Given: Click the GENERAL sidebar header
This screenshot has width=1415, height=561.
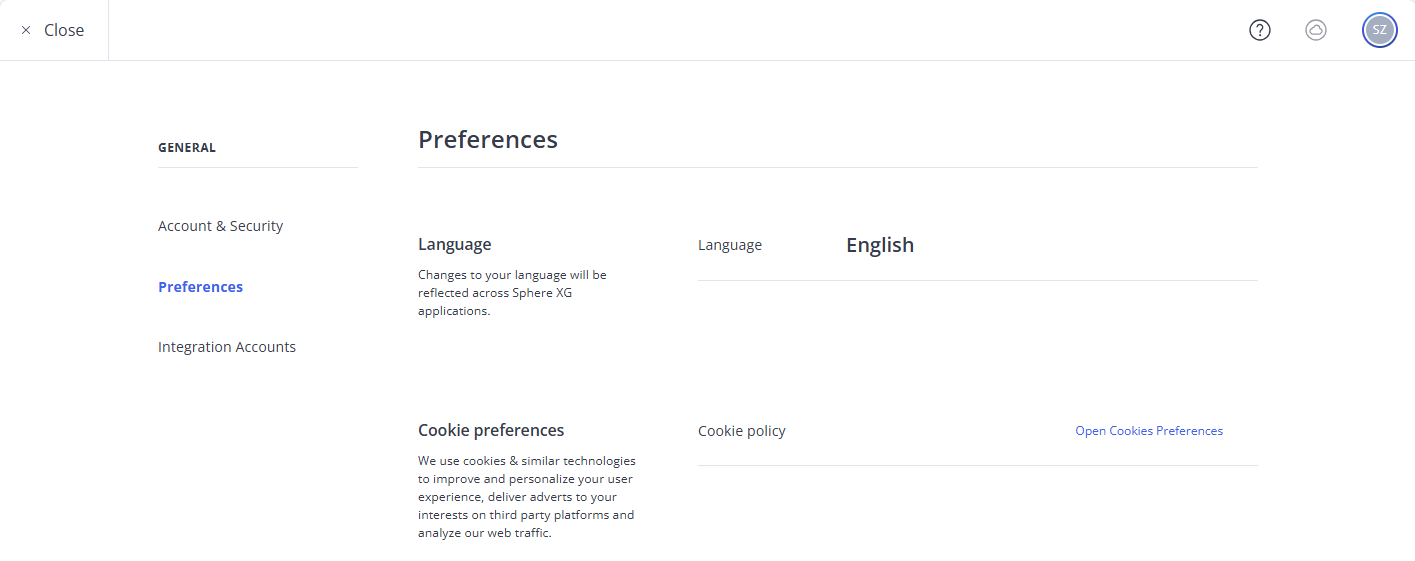Looking at the screenshot, I should coord(187,148).
